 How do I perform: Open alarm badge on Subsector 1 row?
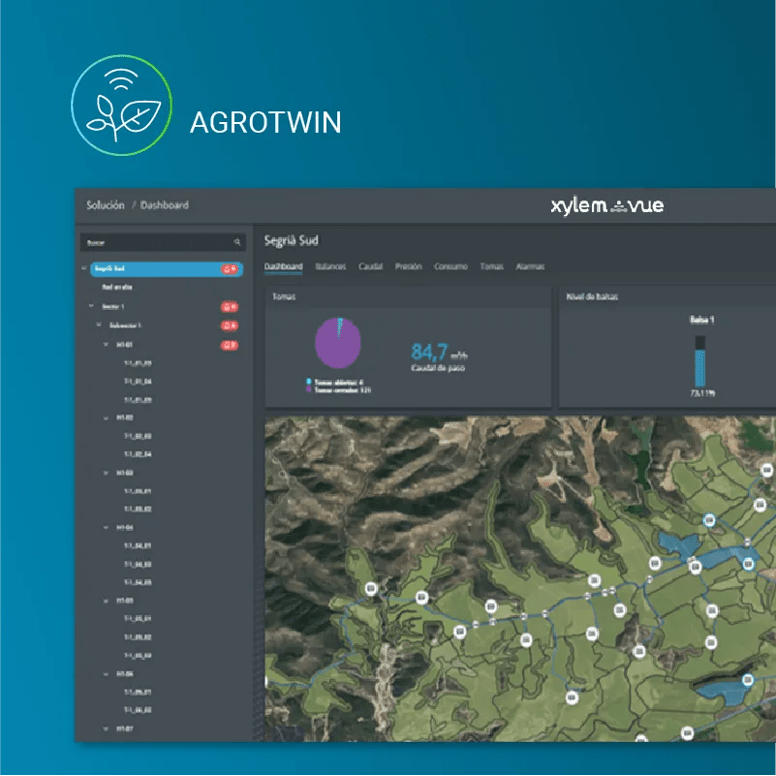229,326
